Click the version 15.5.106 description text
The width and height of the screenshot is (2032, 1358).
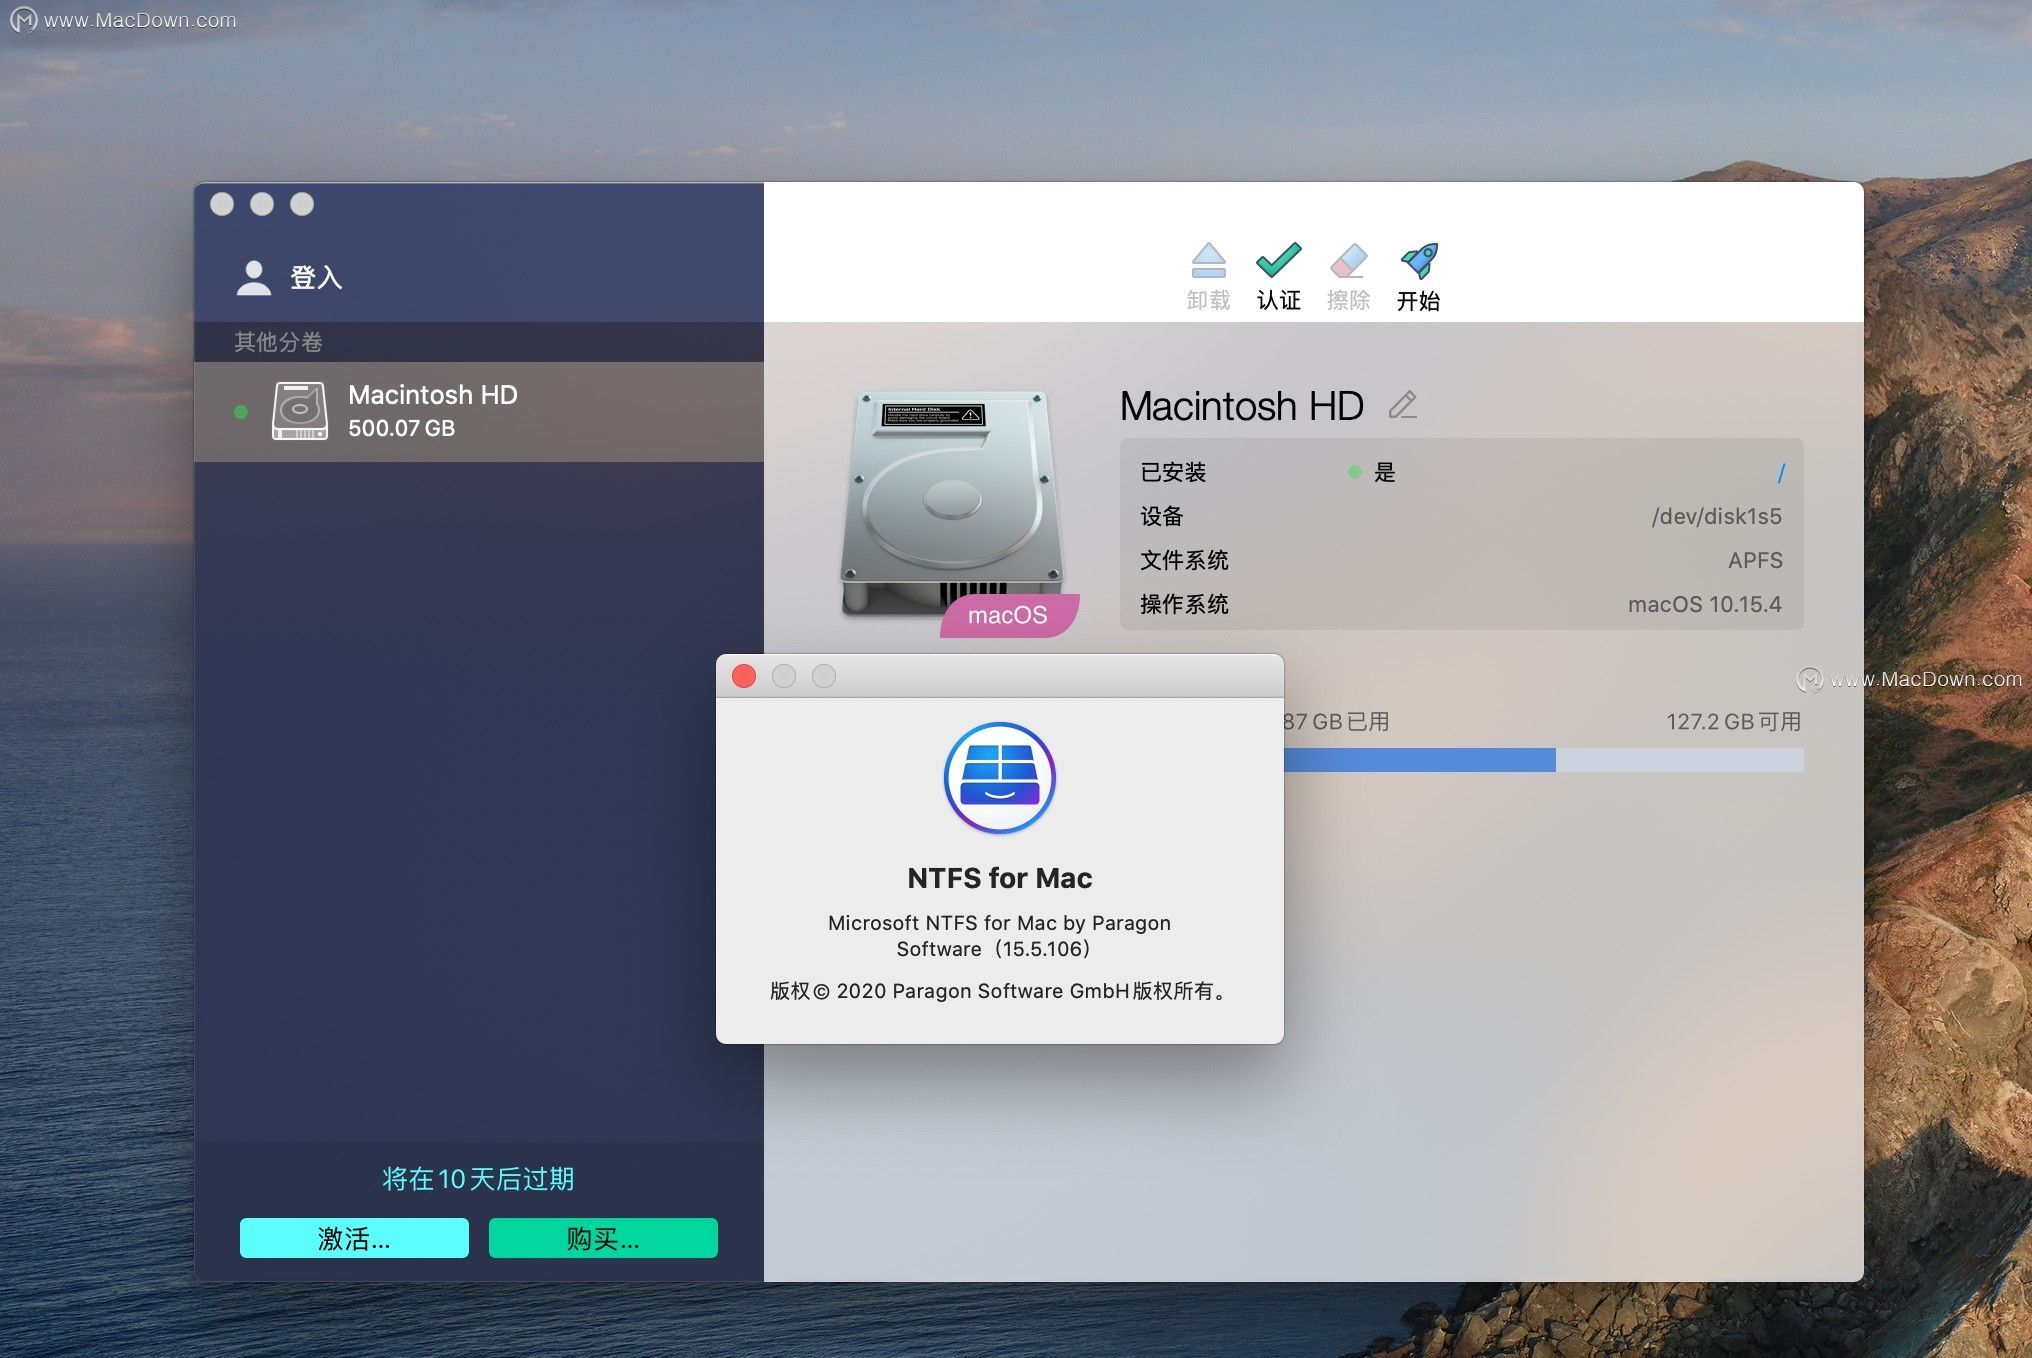(999, 936)
